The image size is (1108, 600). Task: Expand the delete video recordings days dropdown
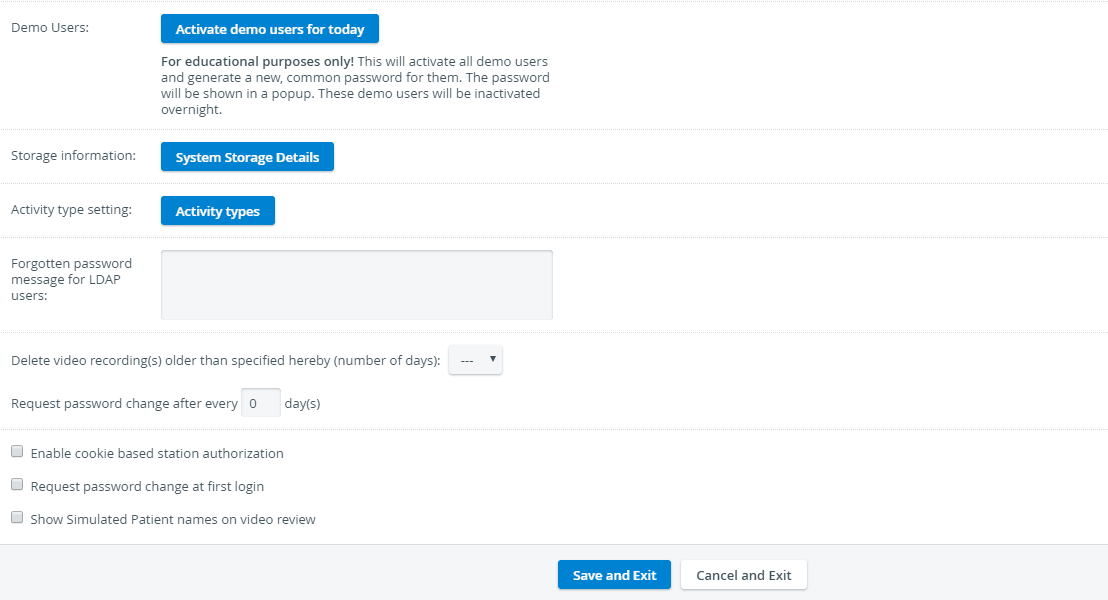click(x=476, y=360)
